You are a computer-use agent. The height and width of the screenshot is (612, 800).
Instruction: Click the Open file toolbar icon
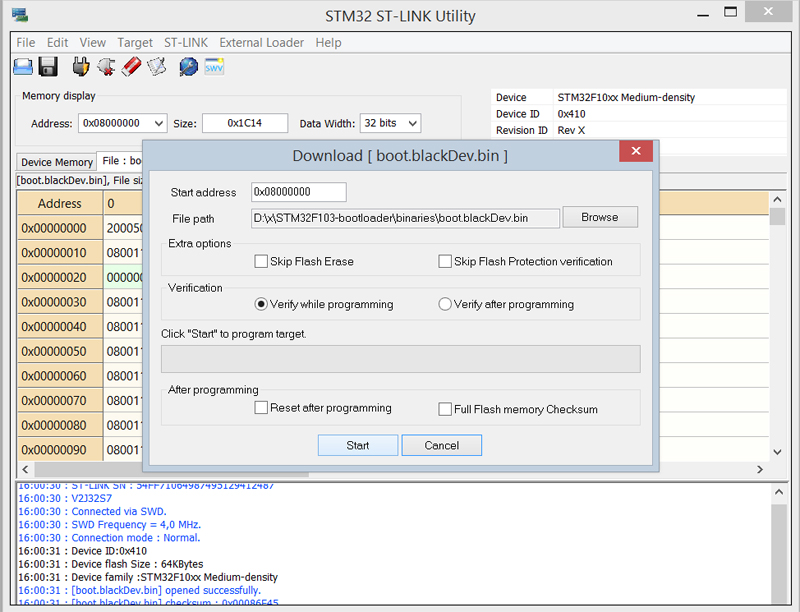pyautogui.click(x=23, y=67)
